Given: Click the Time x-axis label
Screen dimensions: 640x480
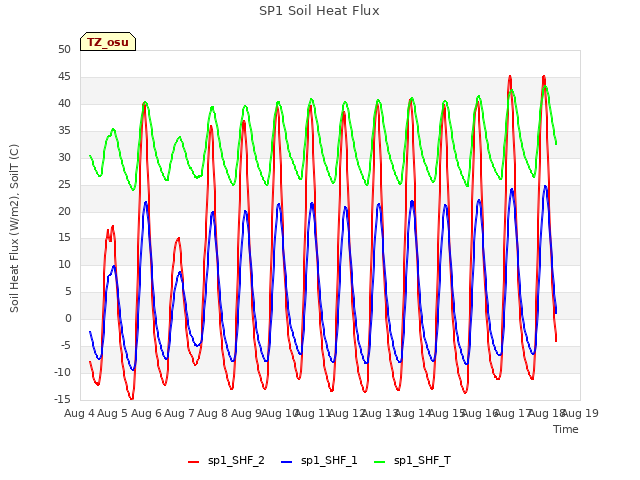Looking at the screenshot, I should point(565,429).
